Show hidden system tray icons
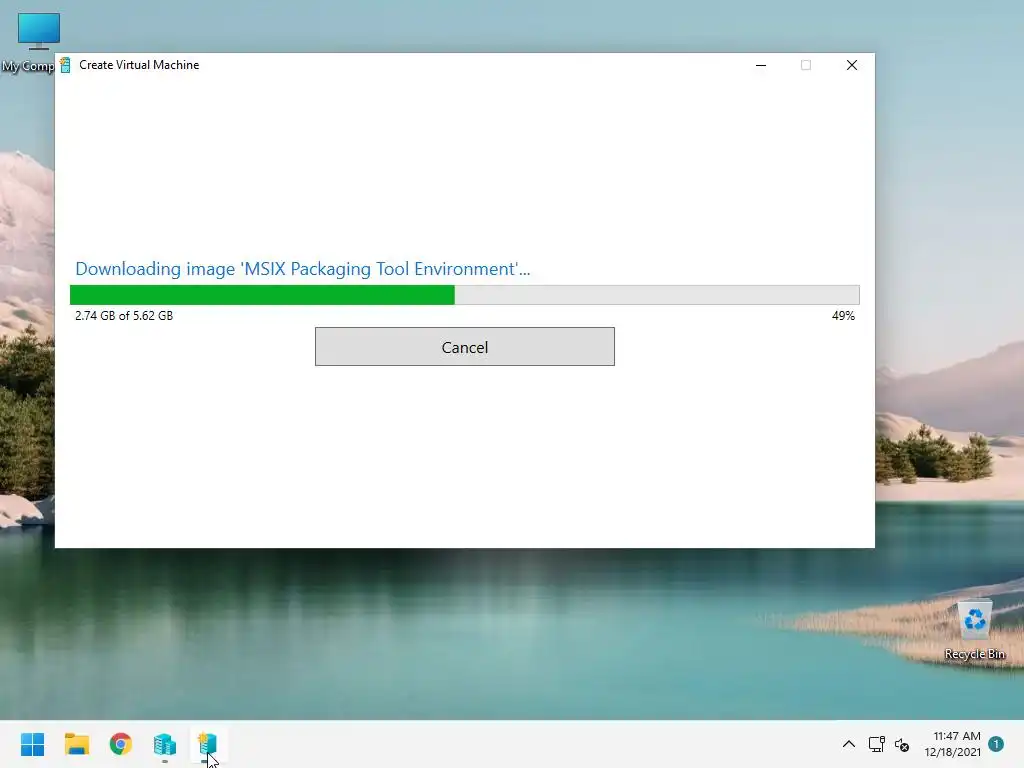 coord(848,744)
